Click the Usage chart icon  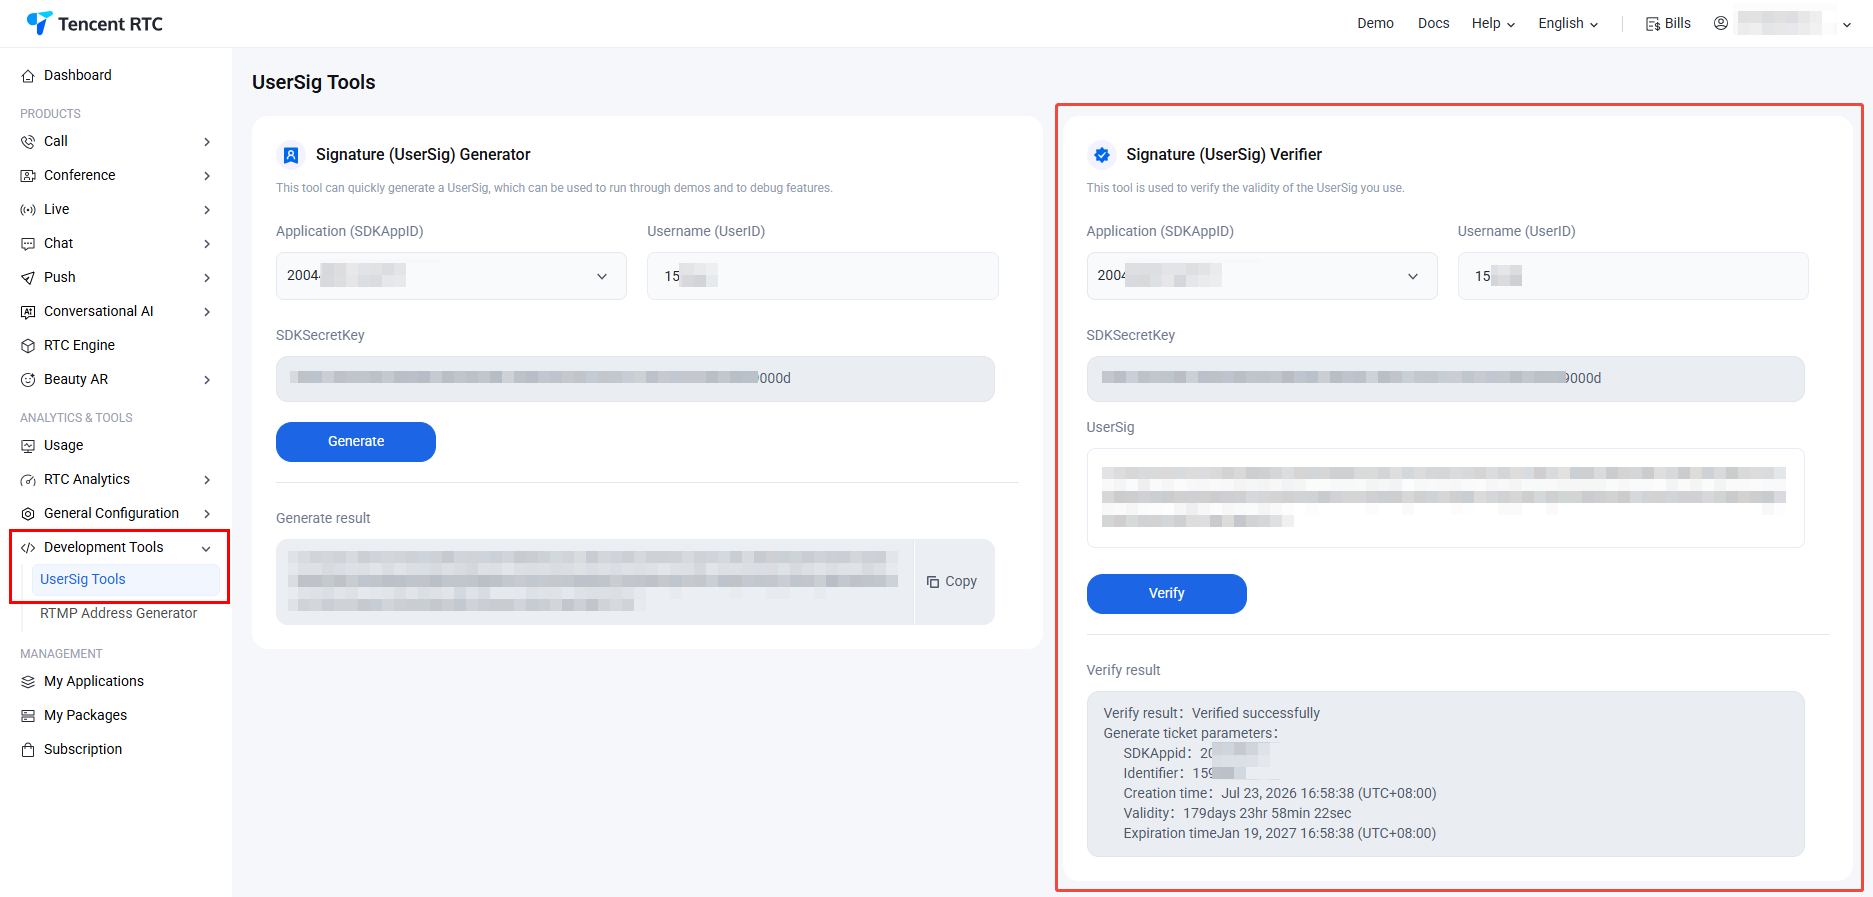28,446
